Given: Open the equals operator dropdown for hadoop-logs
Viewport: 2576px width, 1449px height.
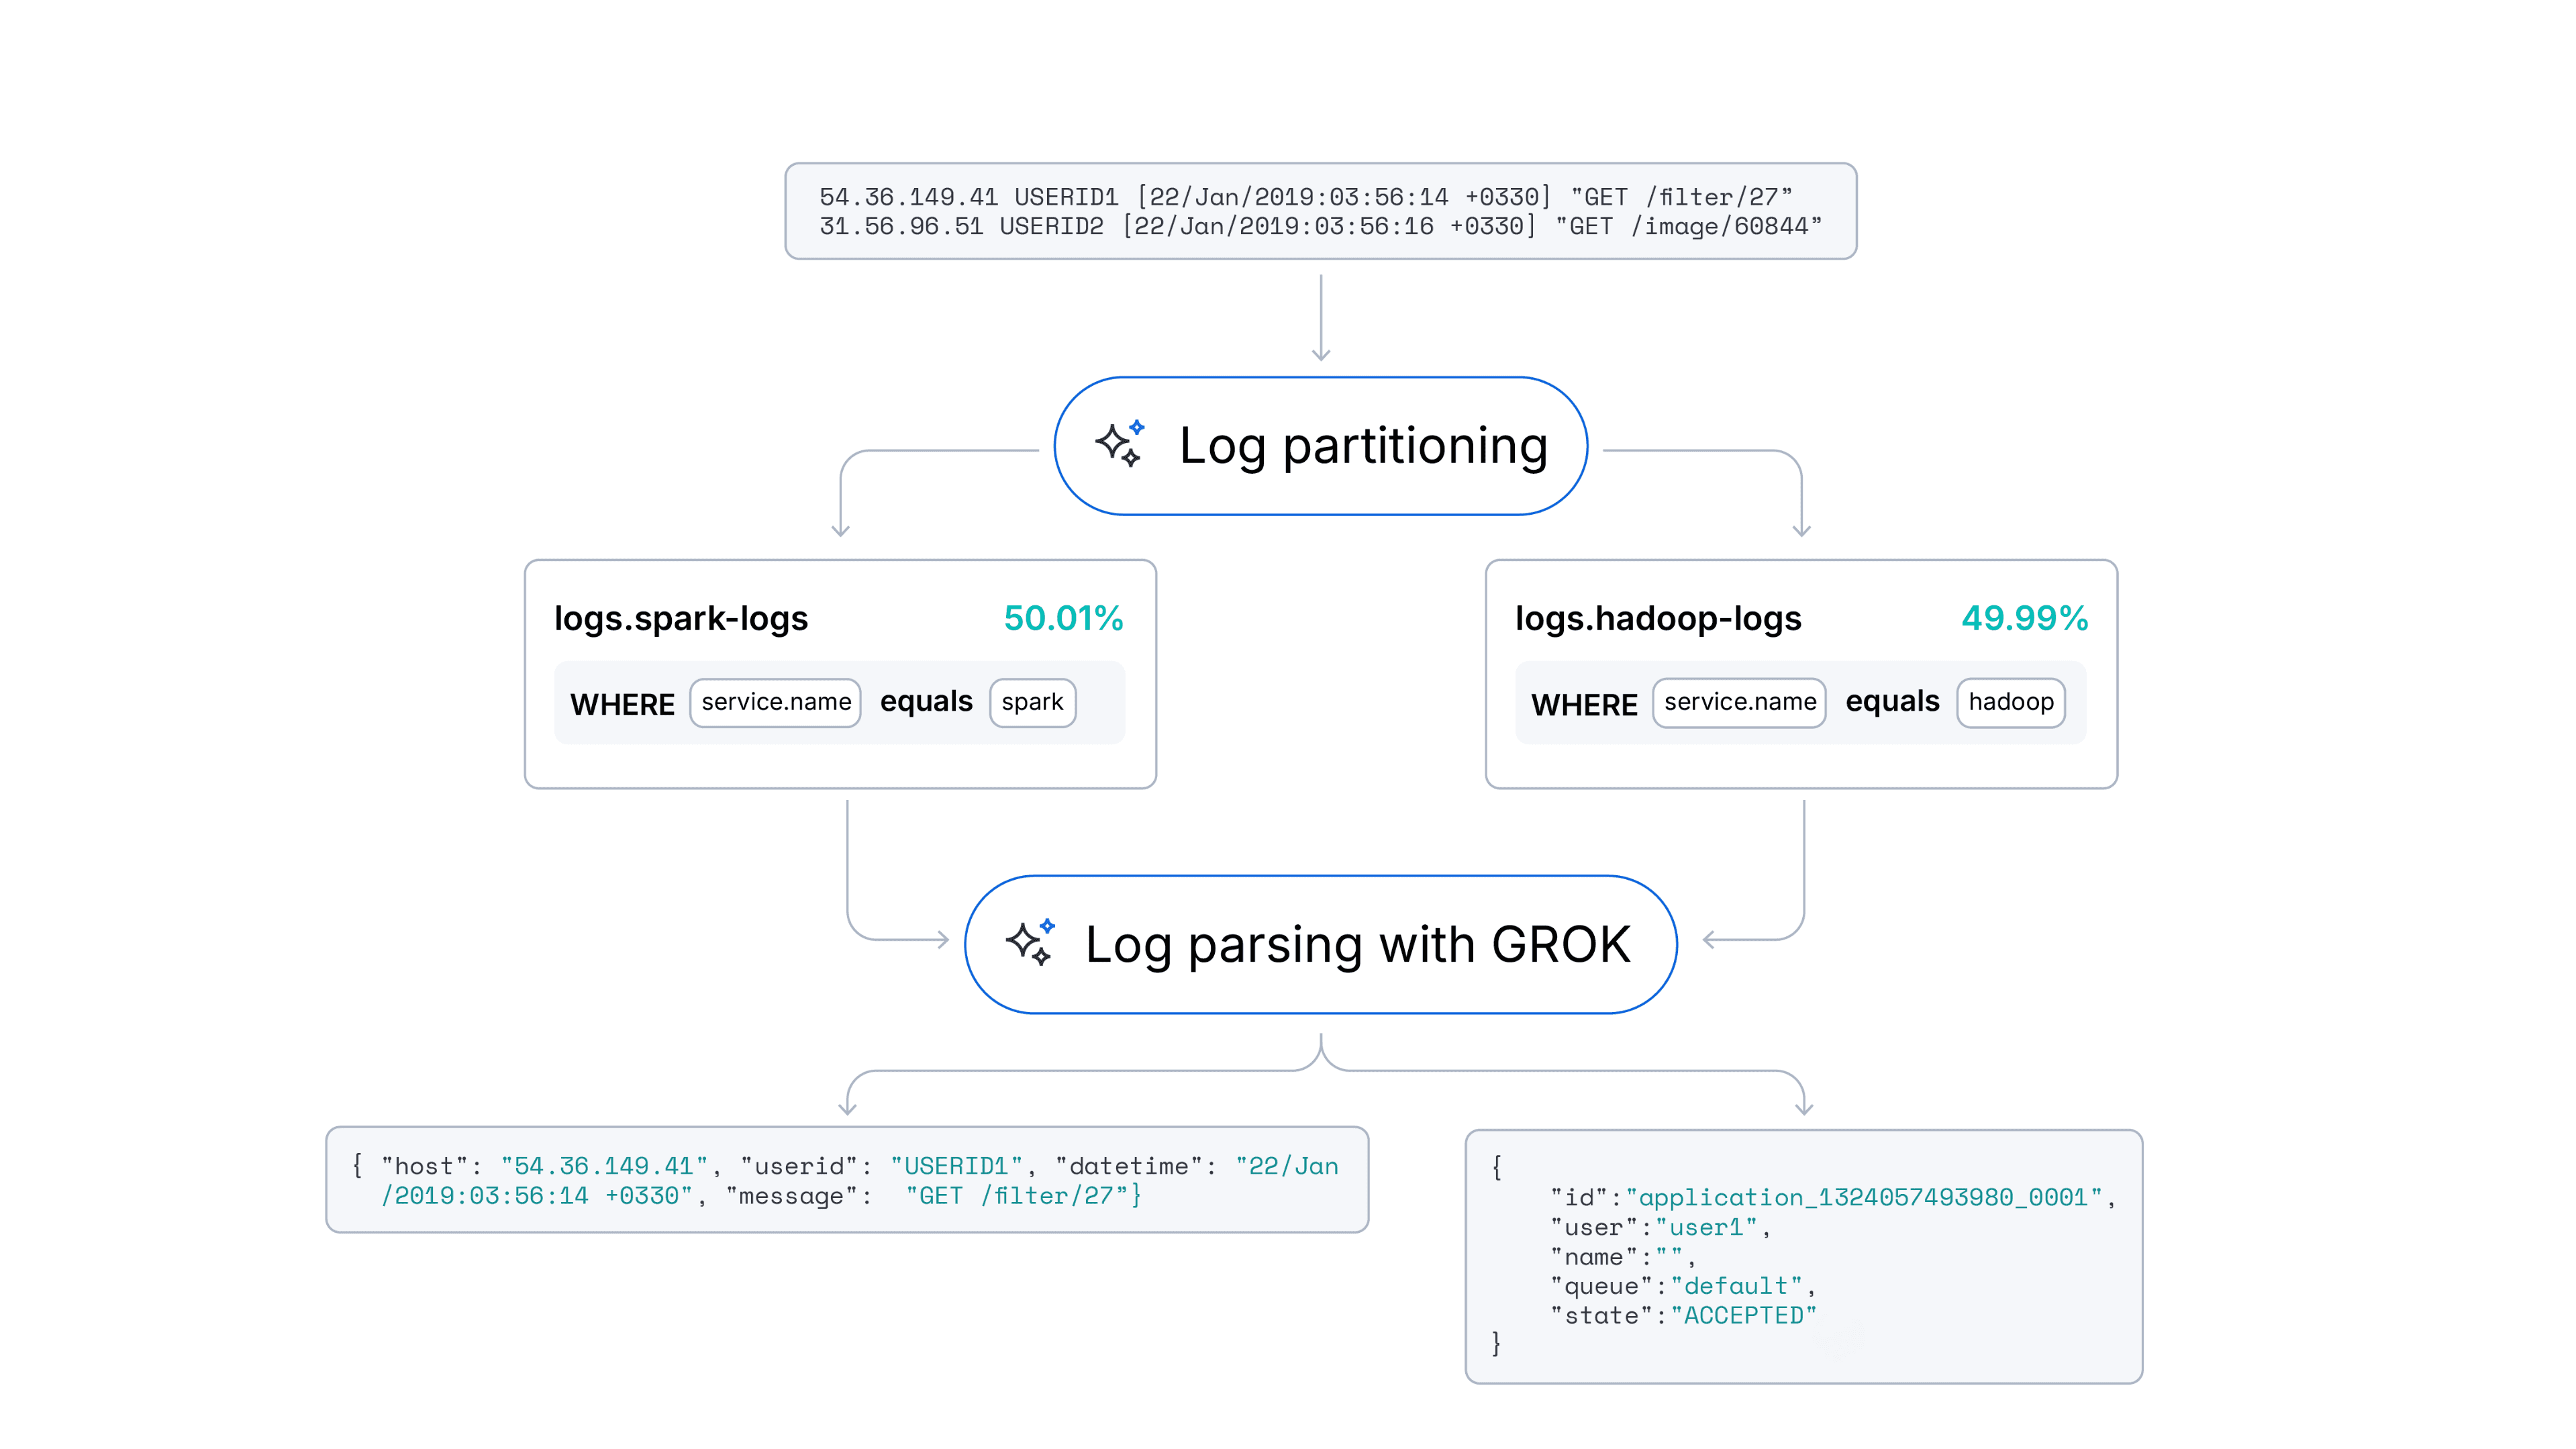Looking at the screenshot, I should coord(1892,702).
